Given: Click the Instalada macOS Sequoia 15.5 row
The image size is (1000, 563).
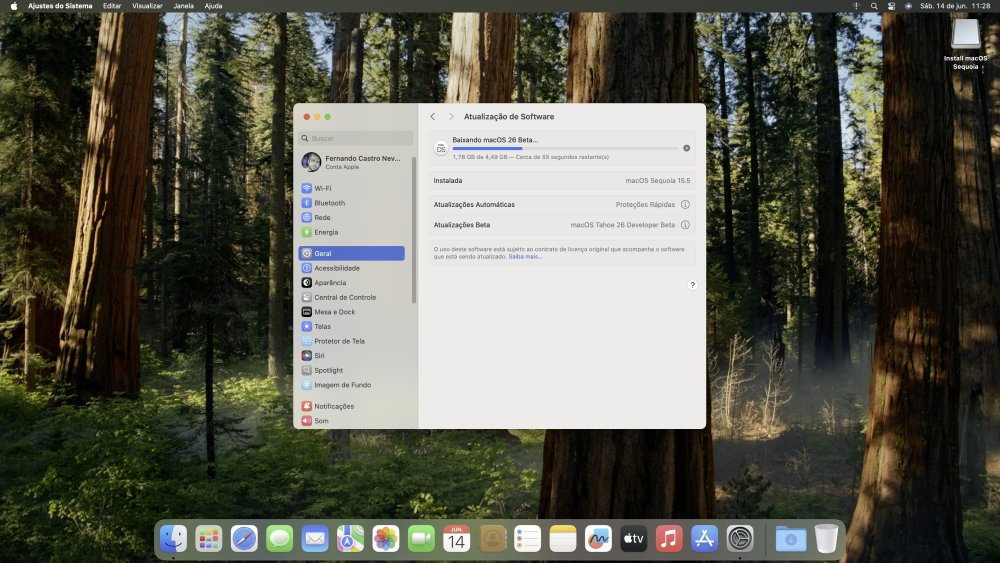Looking at the screenshot, I should pyautogui.click(x=562, y=180).
